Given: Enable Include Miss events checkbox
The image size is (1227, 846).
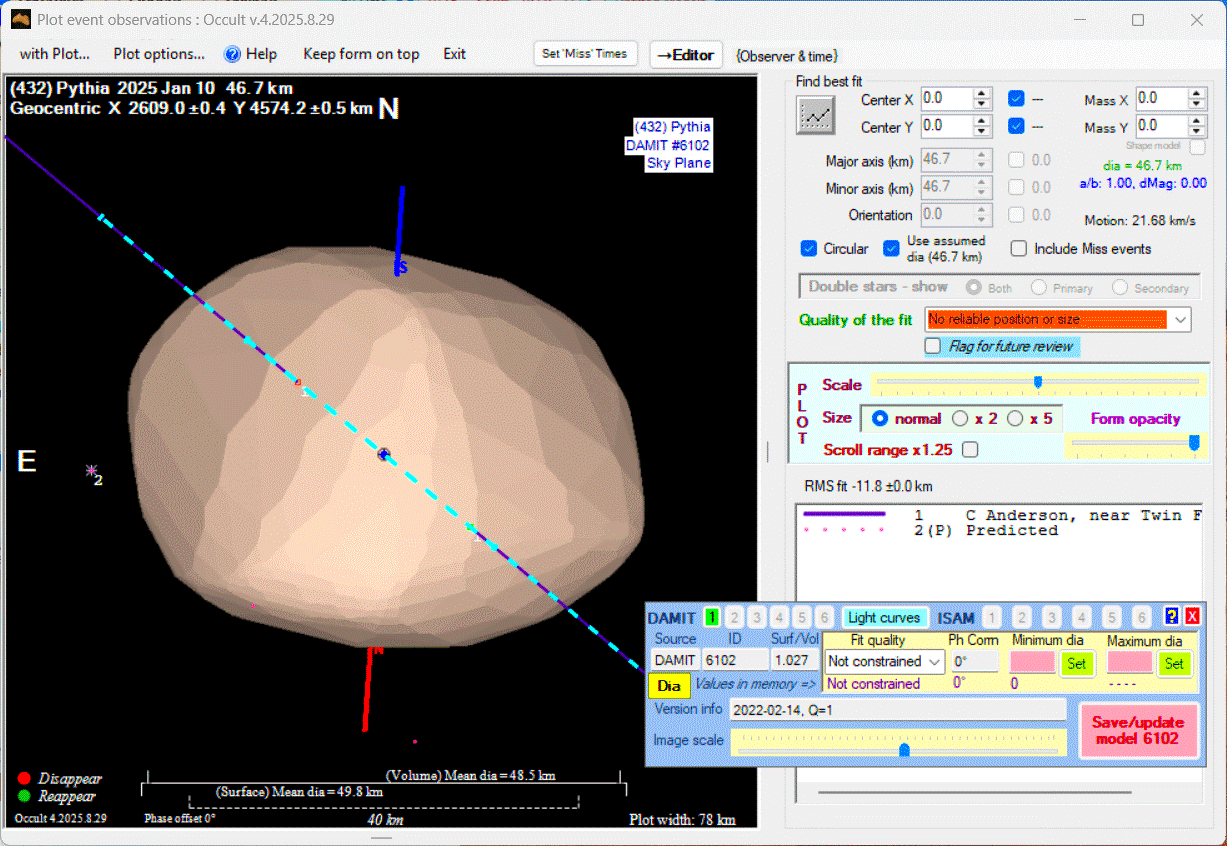Looking at the screenshot, I should pos(1018,248).
